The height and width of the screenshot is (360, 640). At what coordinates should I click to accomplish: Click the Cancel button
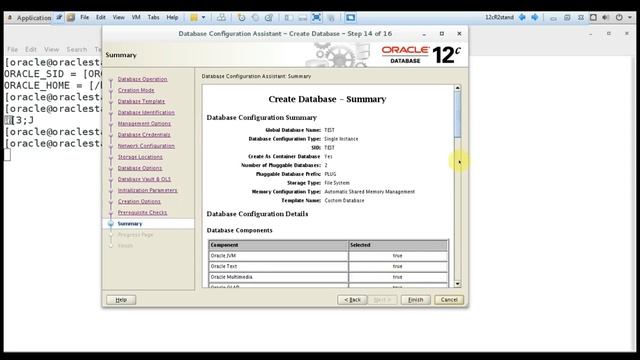click(449, 300)
